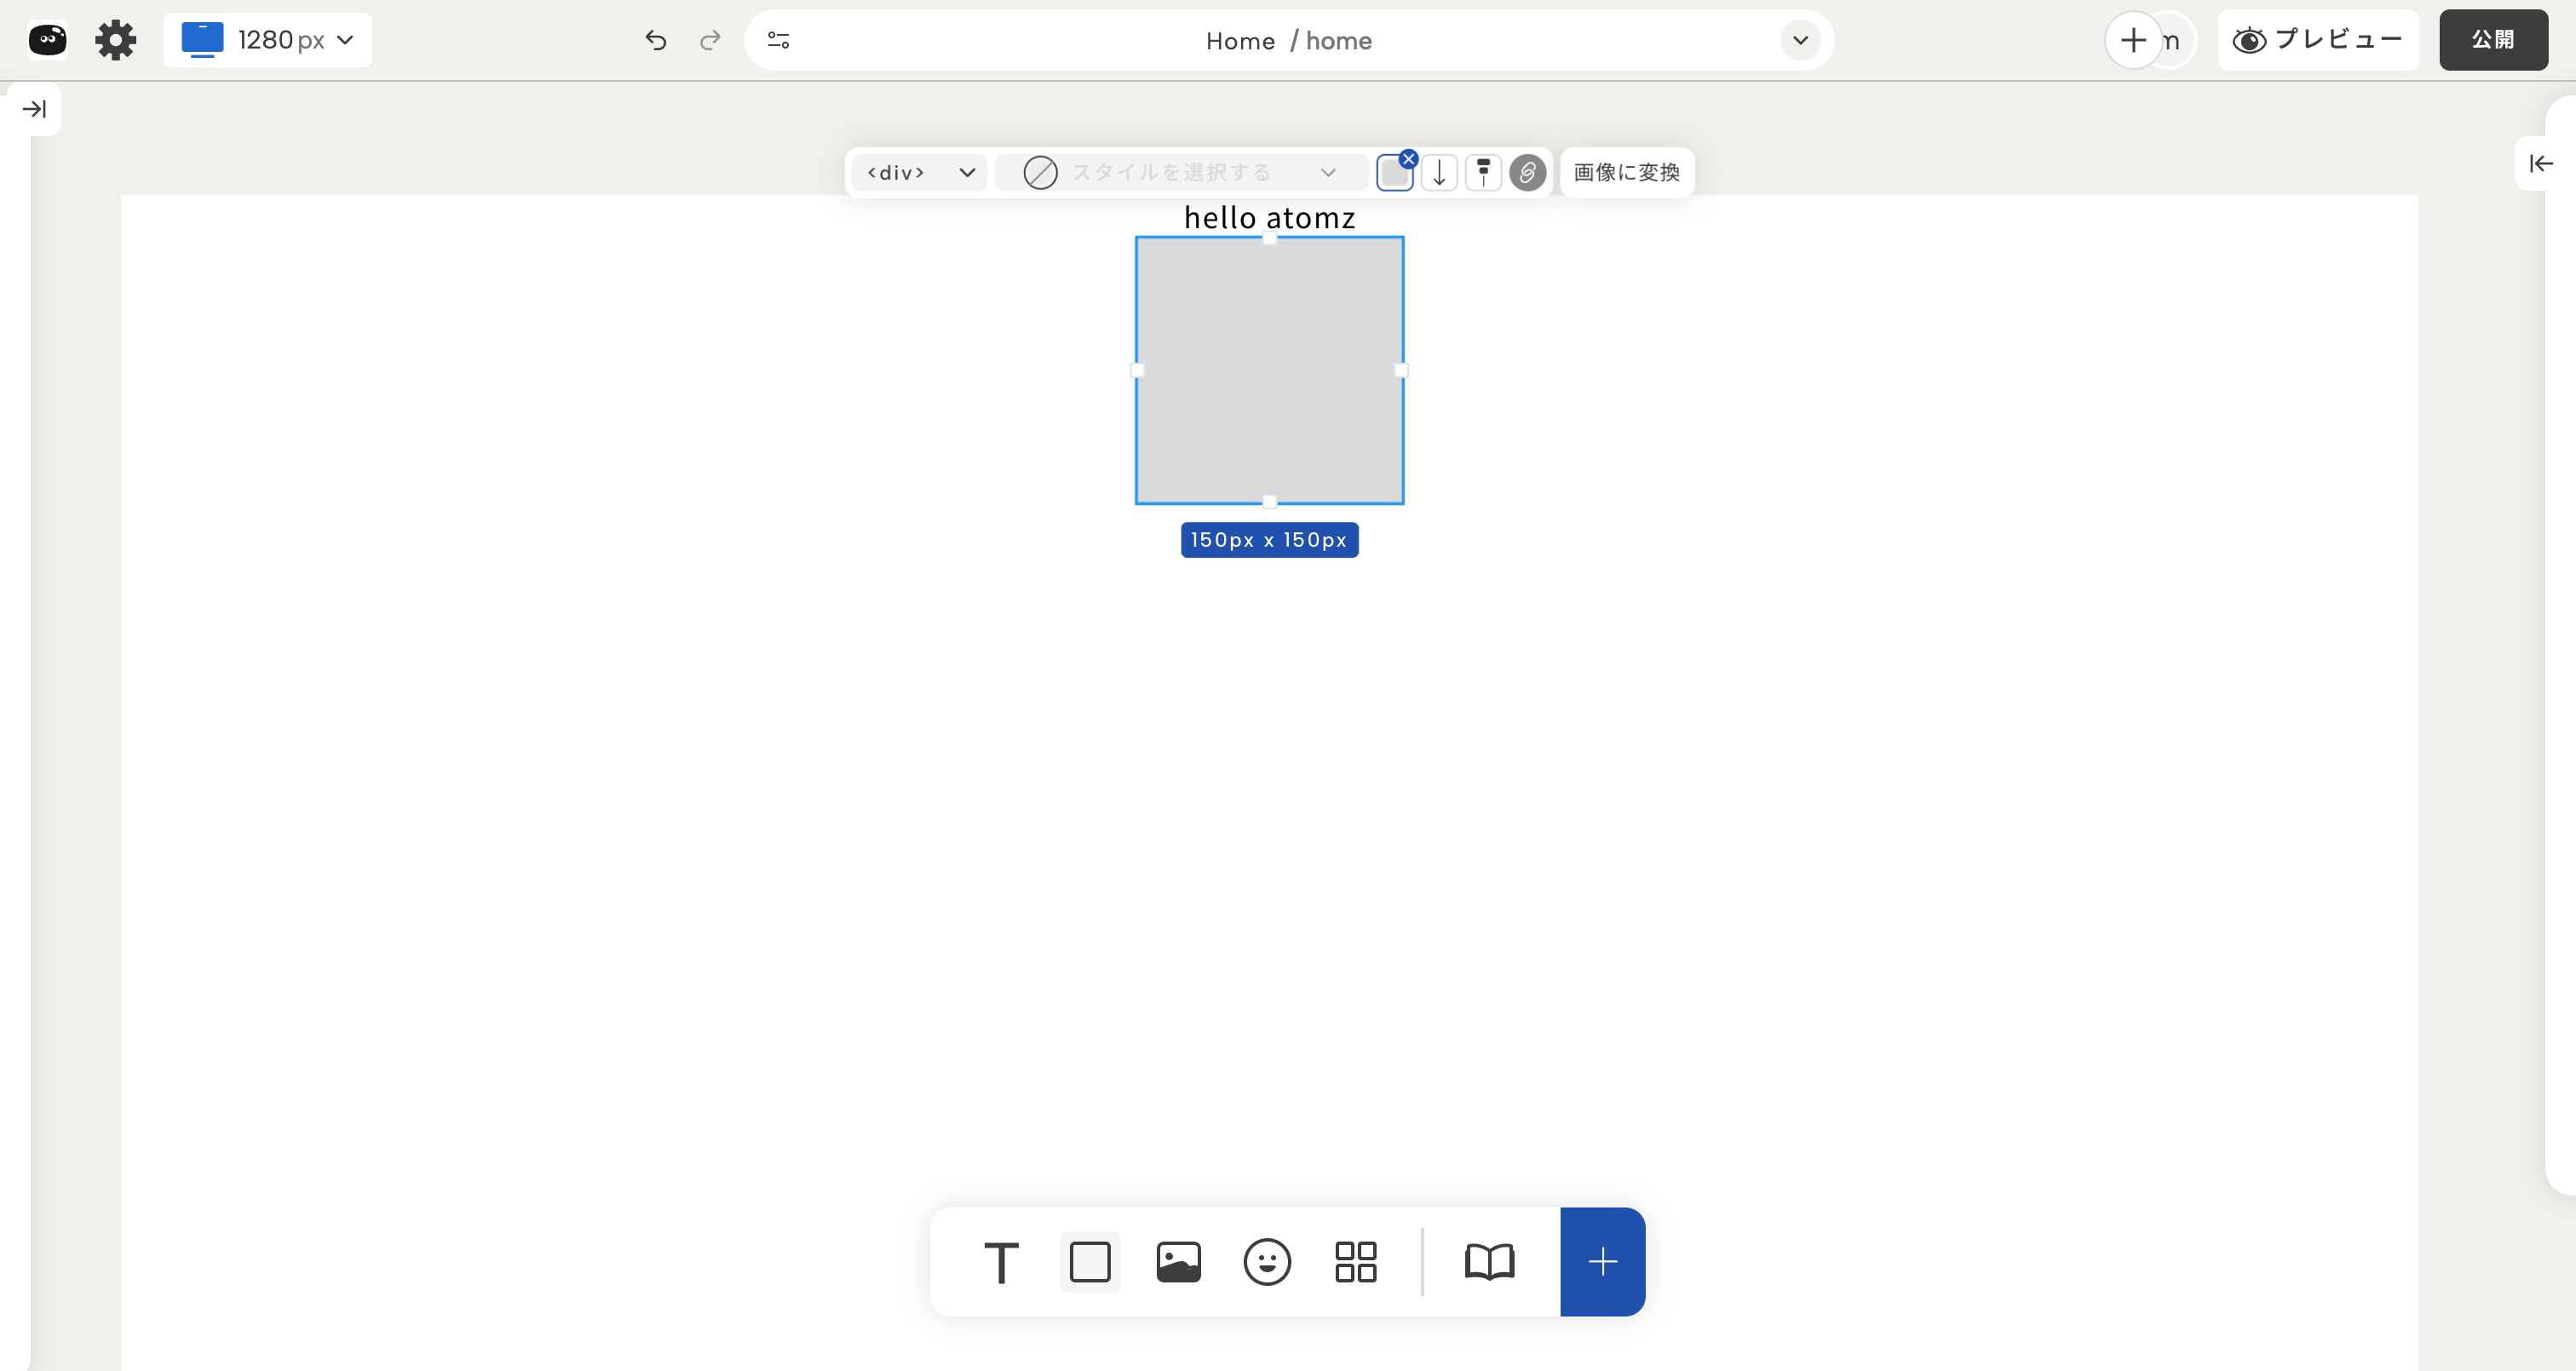Open the grid components tool
Screen dimensions: 2576x1371
tap(1355, 1262)
